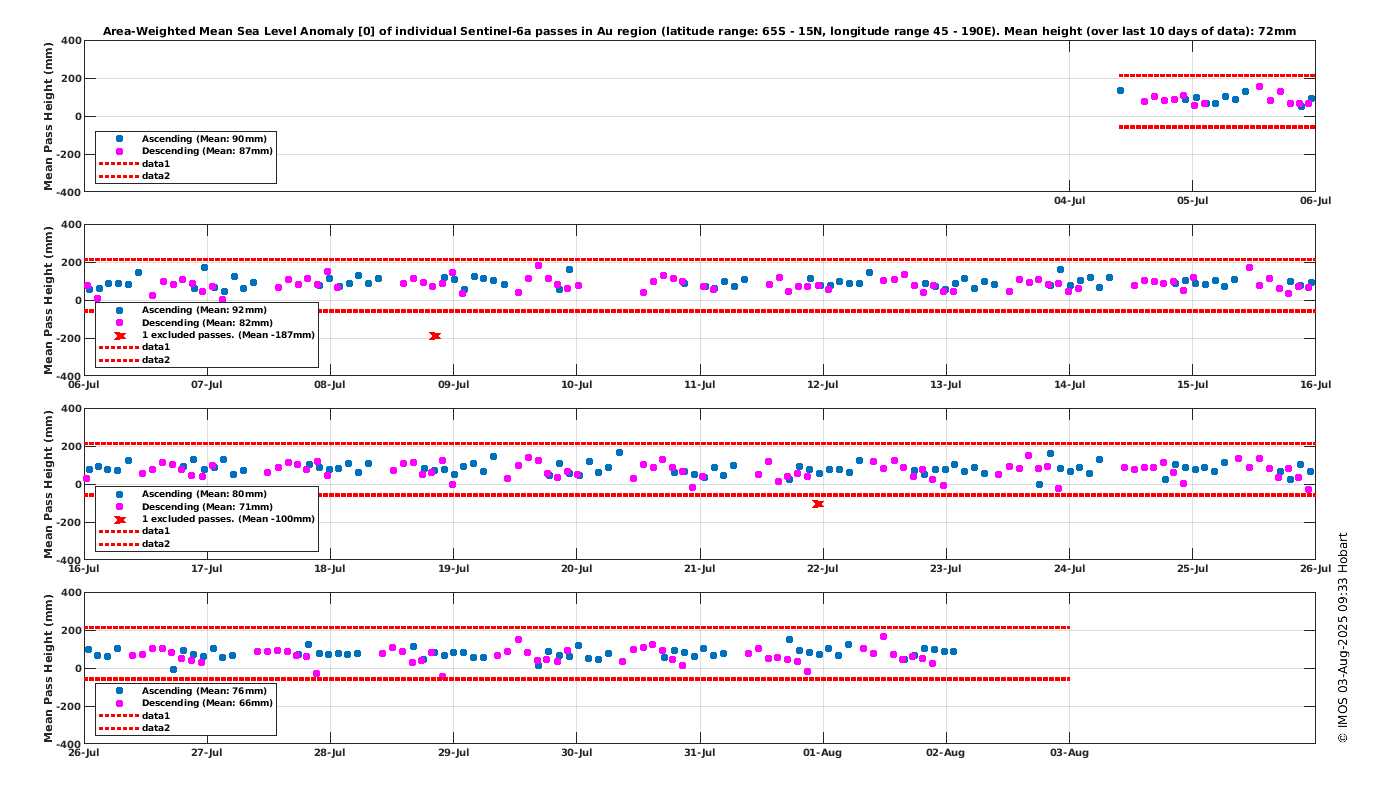This screenshot has width=1400, height=800.
Task: Click the 19-Jul axis label
Action: pos(453,569)
